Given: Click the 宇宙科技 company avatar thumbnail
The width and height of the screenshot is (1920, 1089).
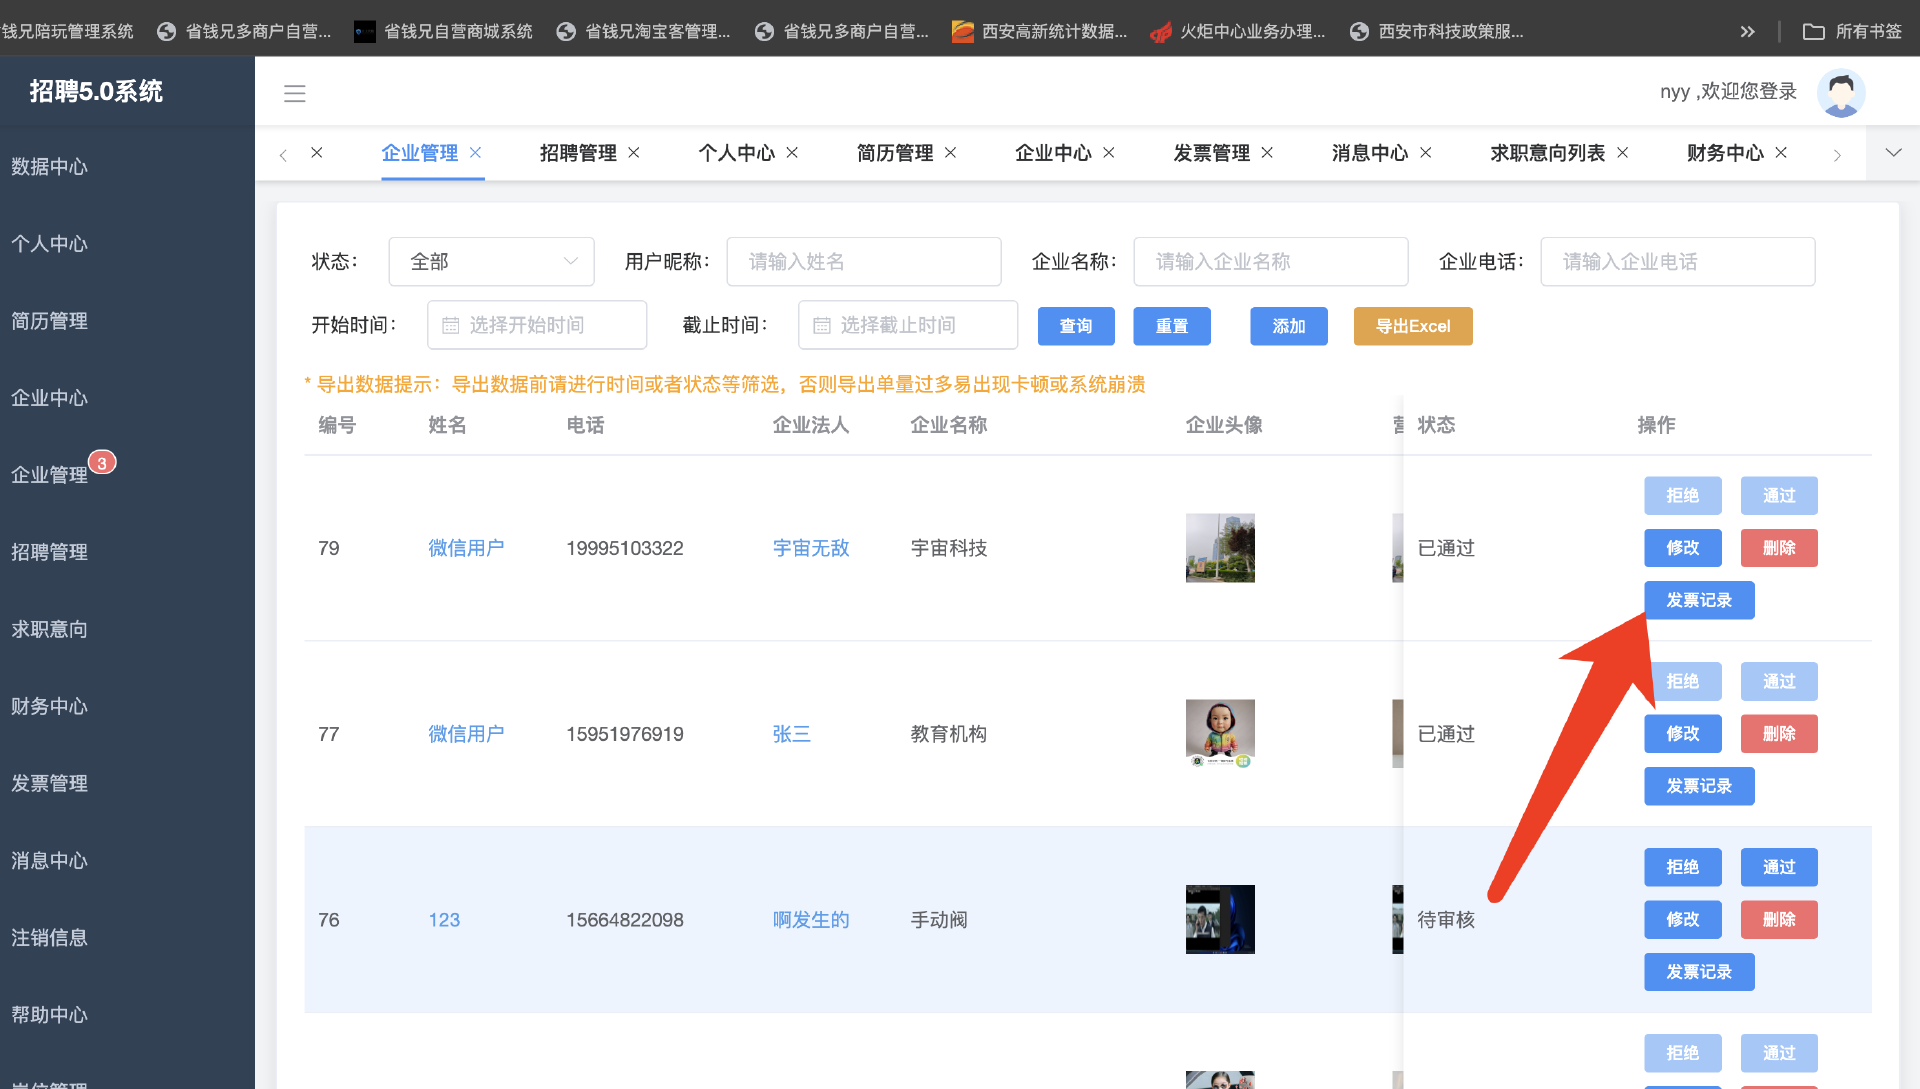Looking at the screenshot, I should (x=1219, y=548).
